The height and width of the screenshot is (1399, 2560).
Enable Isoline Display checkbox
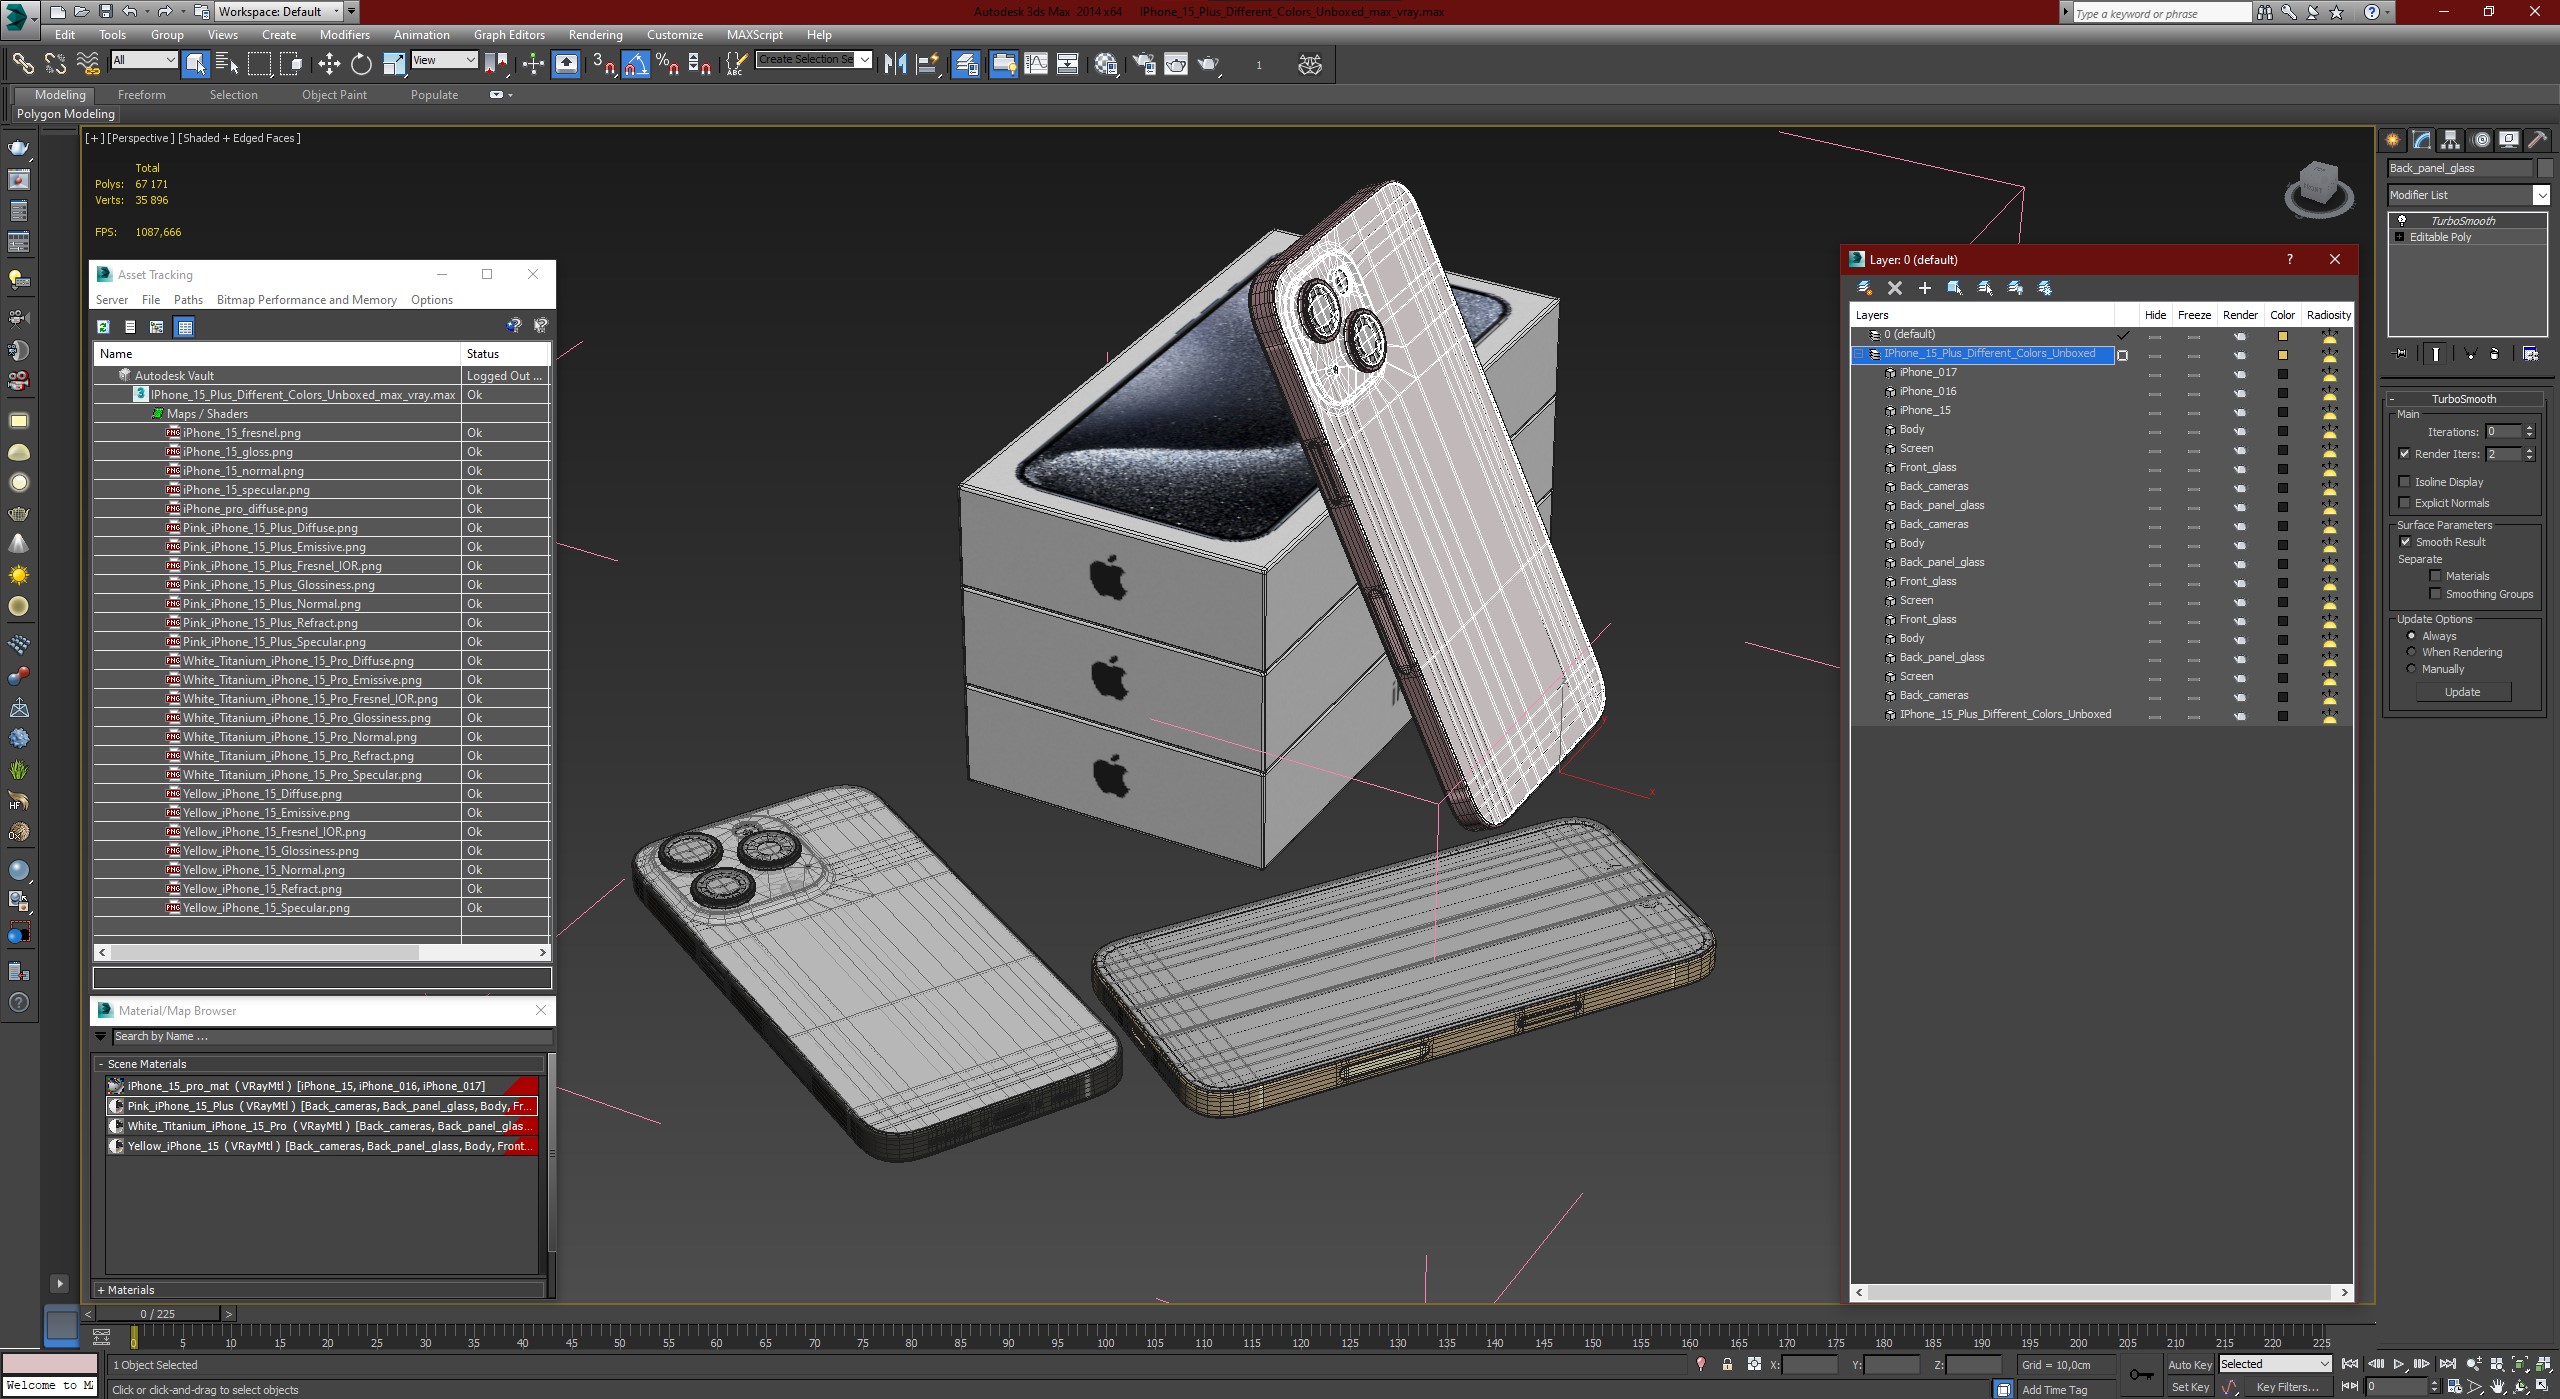click(x=2405, y=482)
